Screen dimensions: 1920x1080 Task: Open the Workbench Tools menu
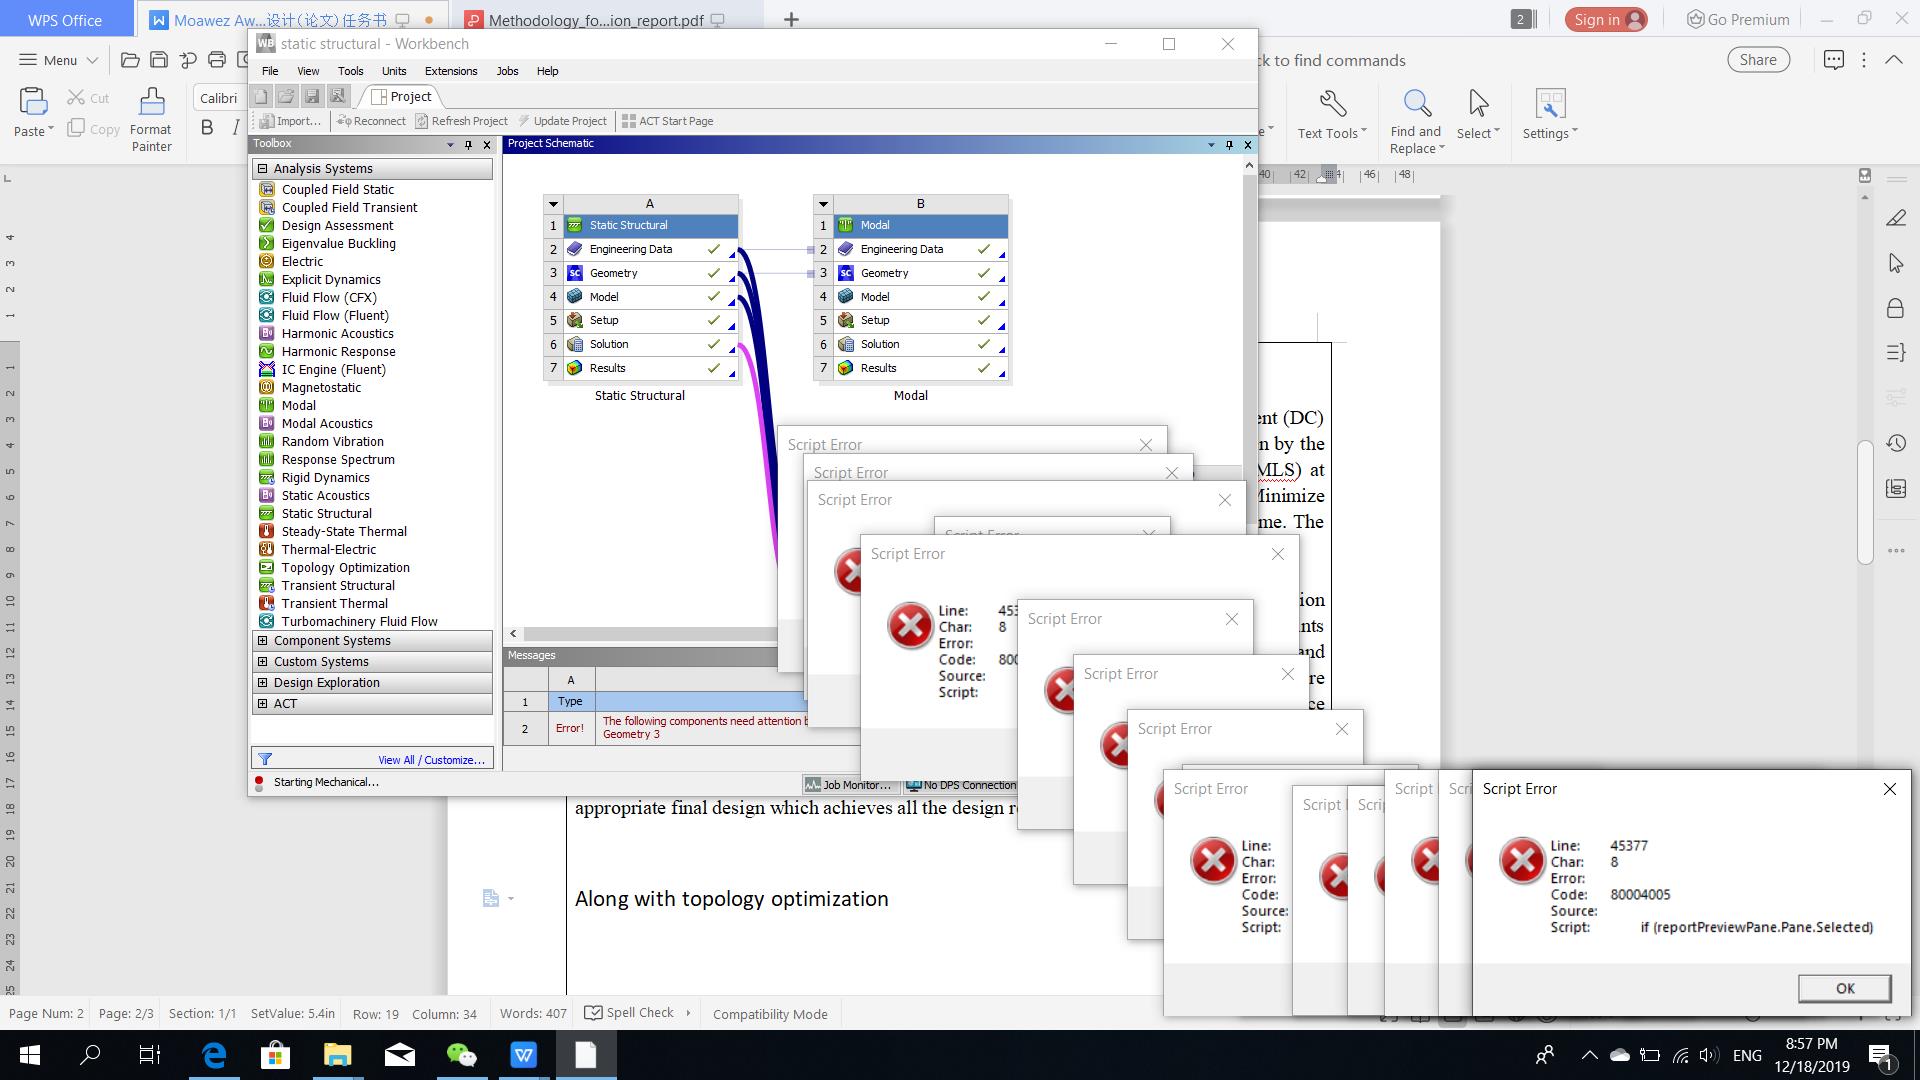click(x=350, y=71)
